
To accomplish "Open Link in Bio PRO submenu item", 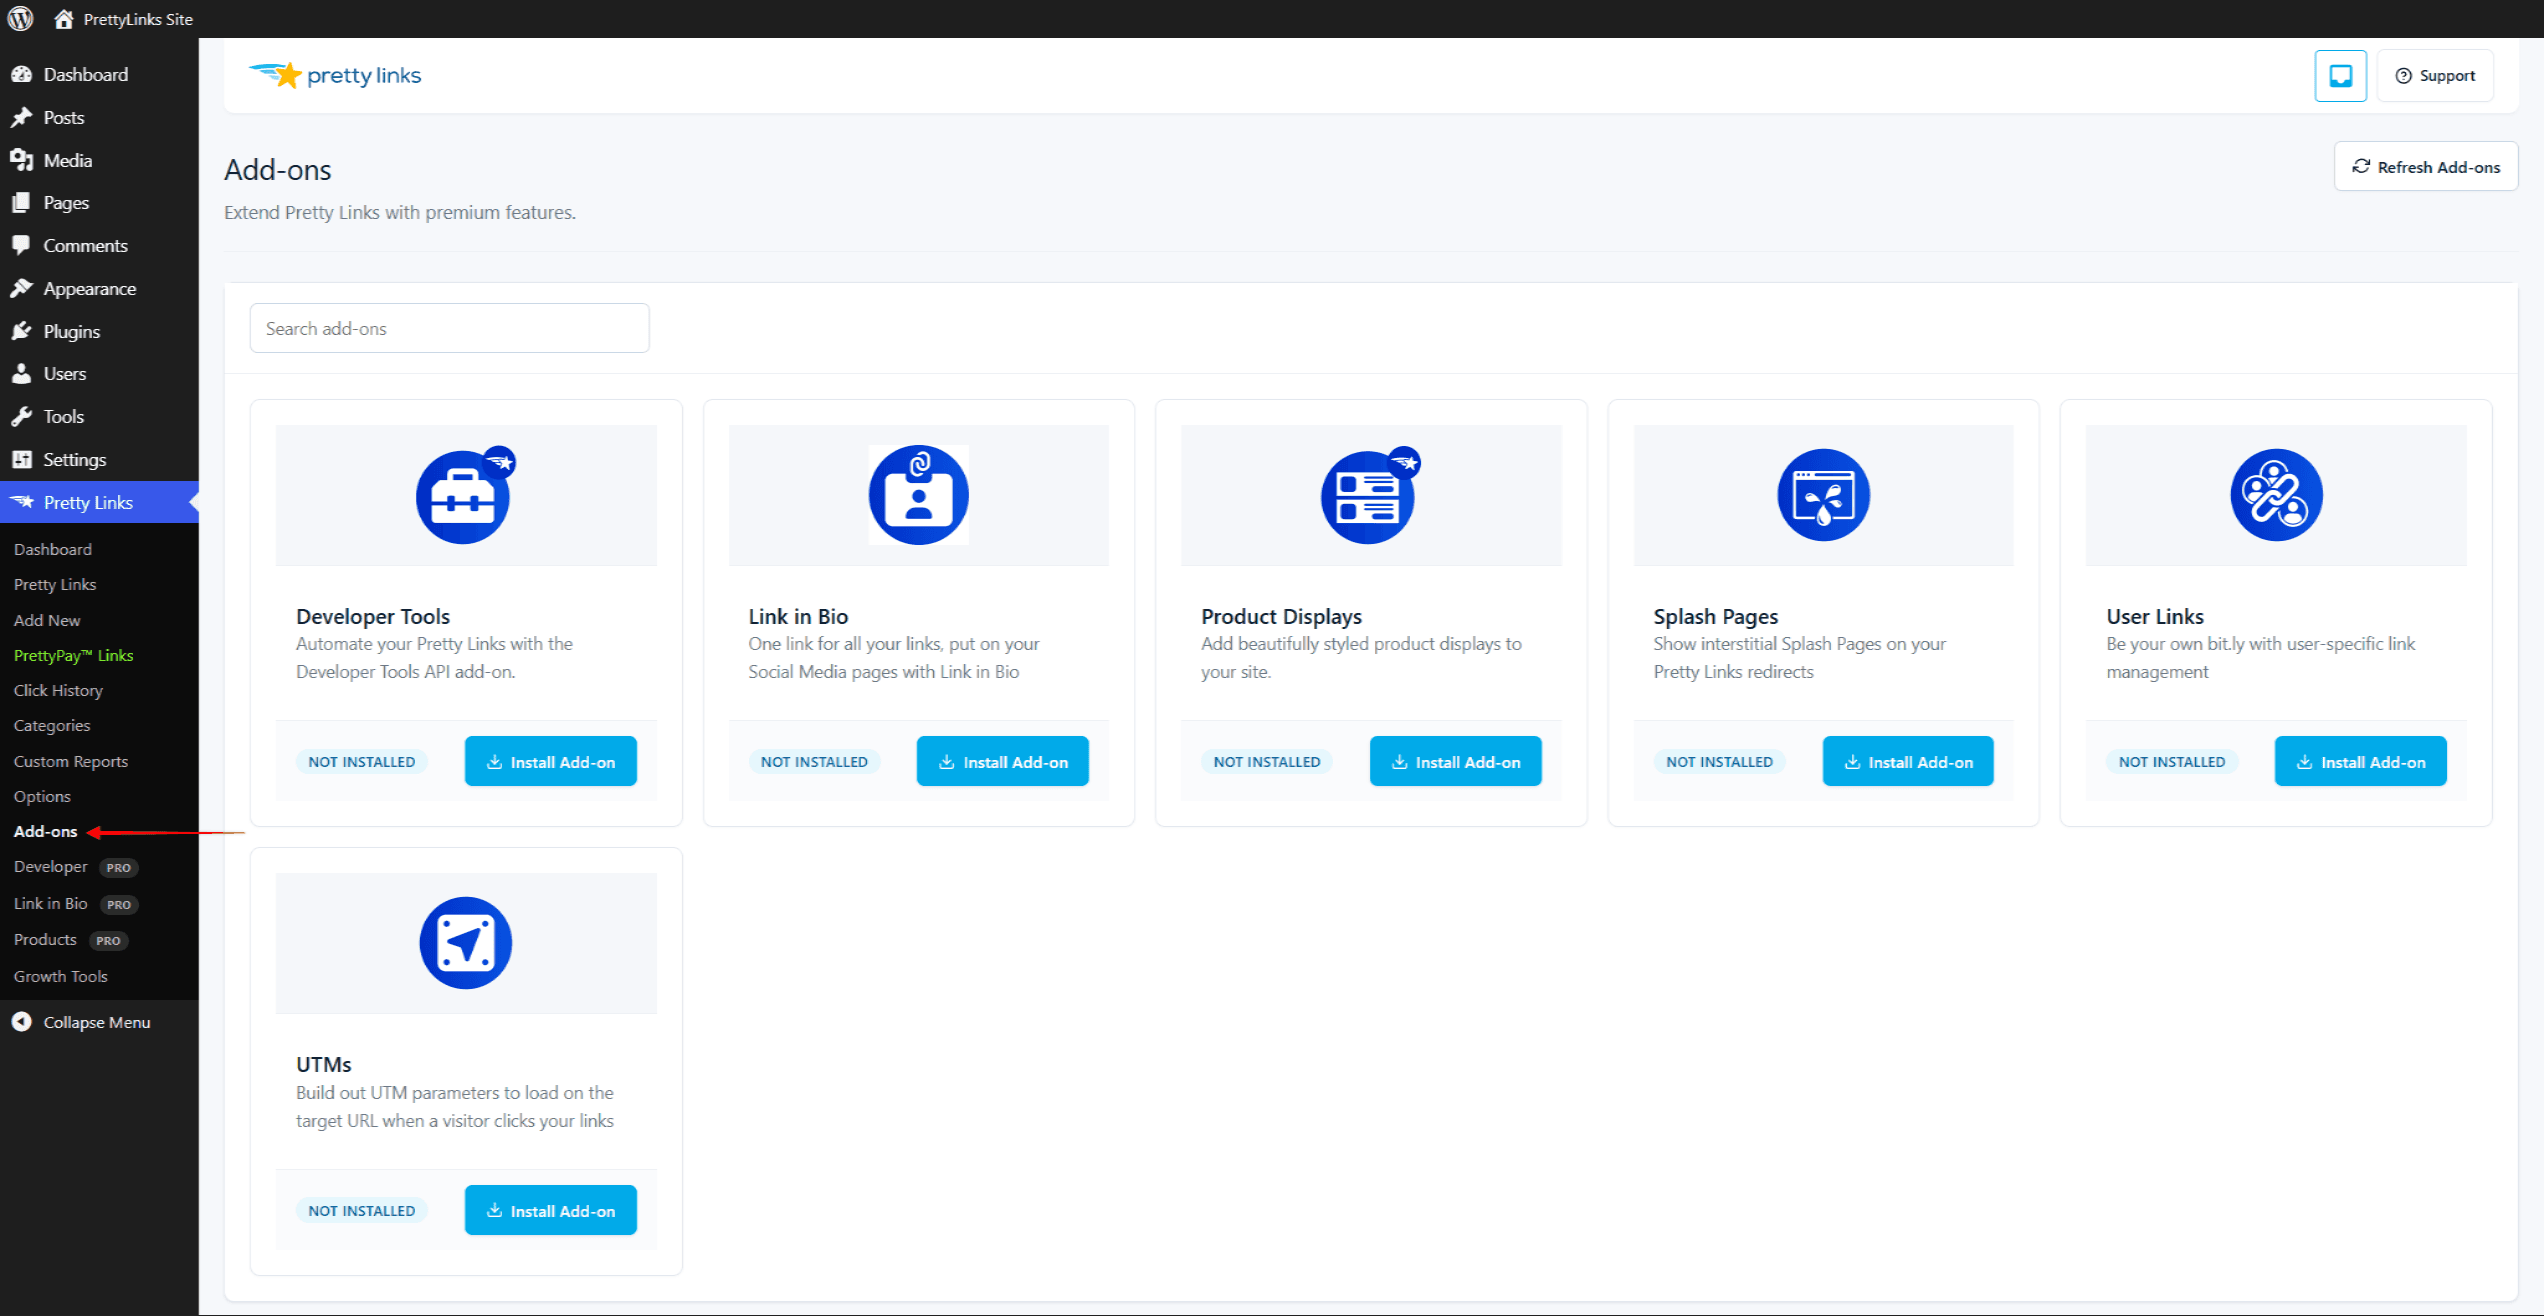I will 75,903.
